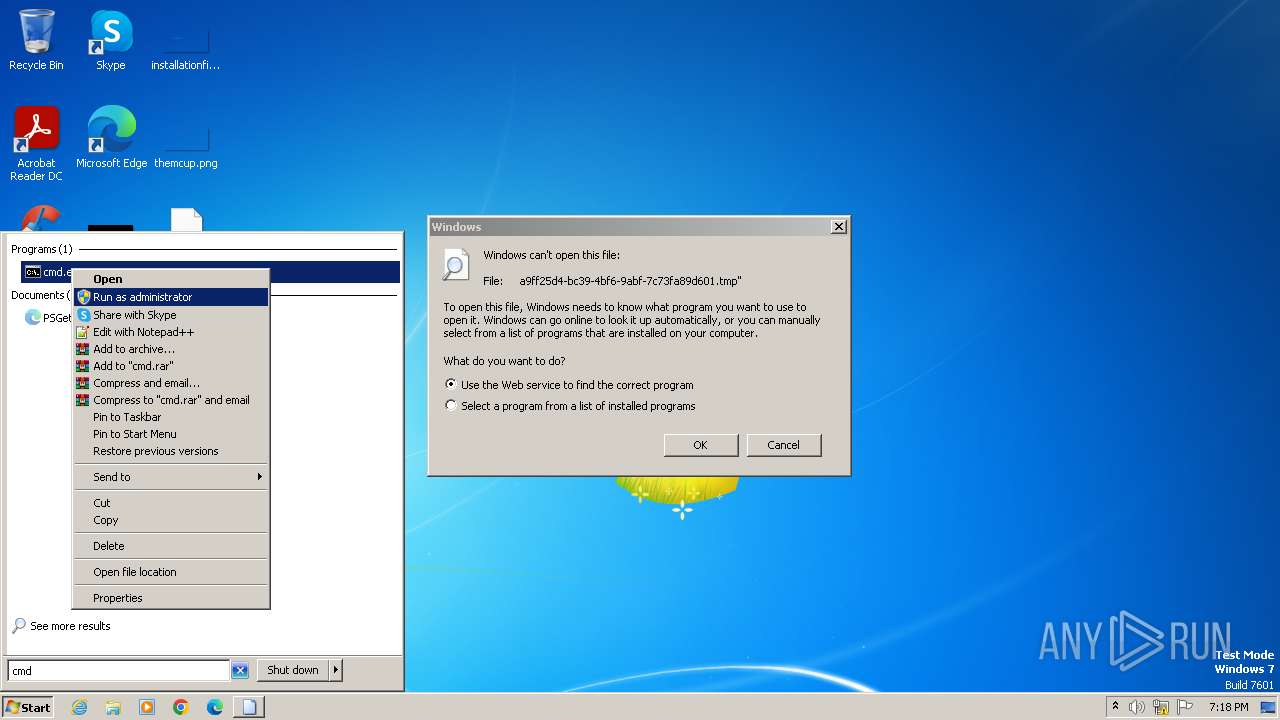
Task: Open Acrobat Reader DC desktop shortcut
Action: (36, 144)
